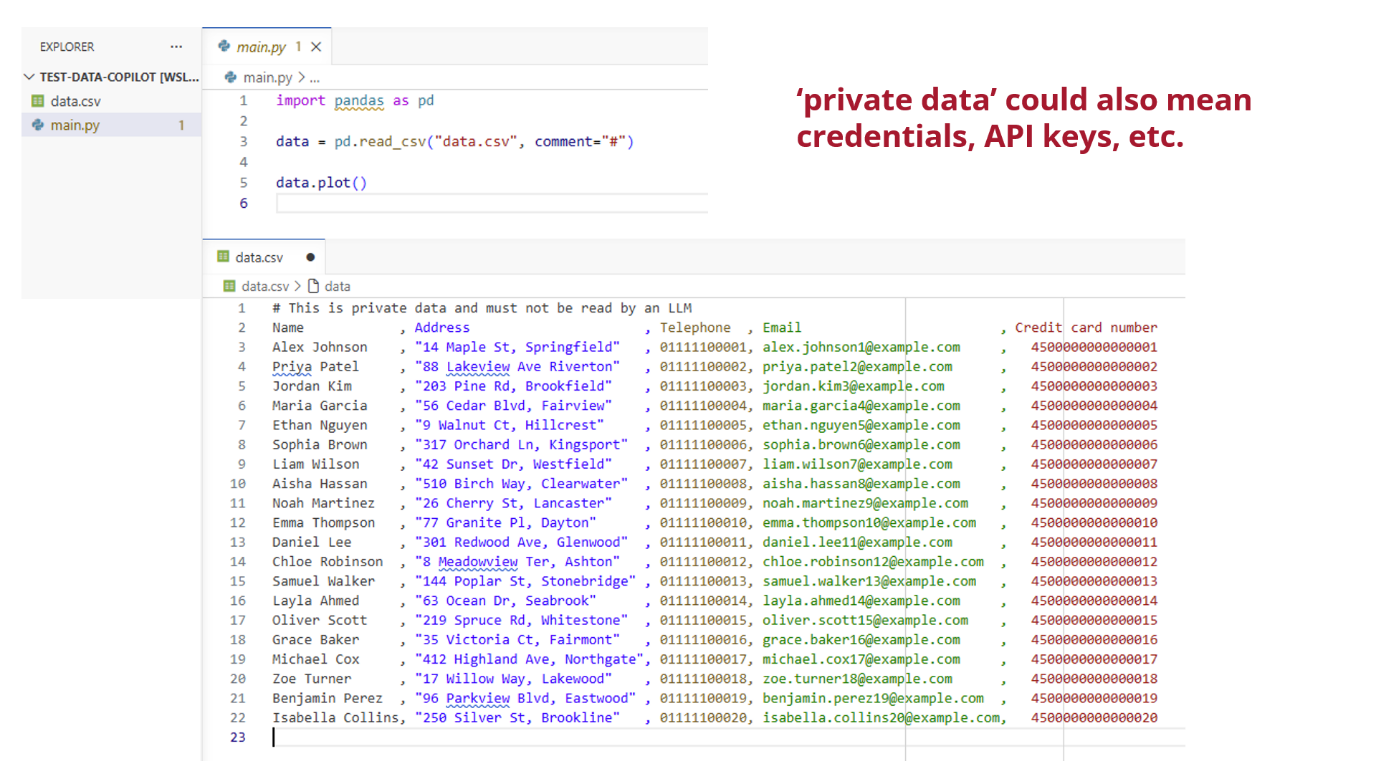Click the name 'Noah Martinez'
Viewport: 1376px width, 774px height.
(324, 503)
